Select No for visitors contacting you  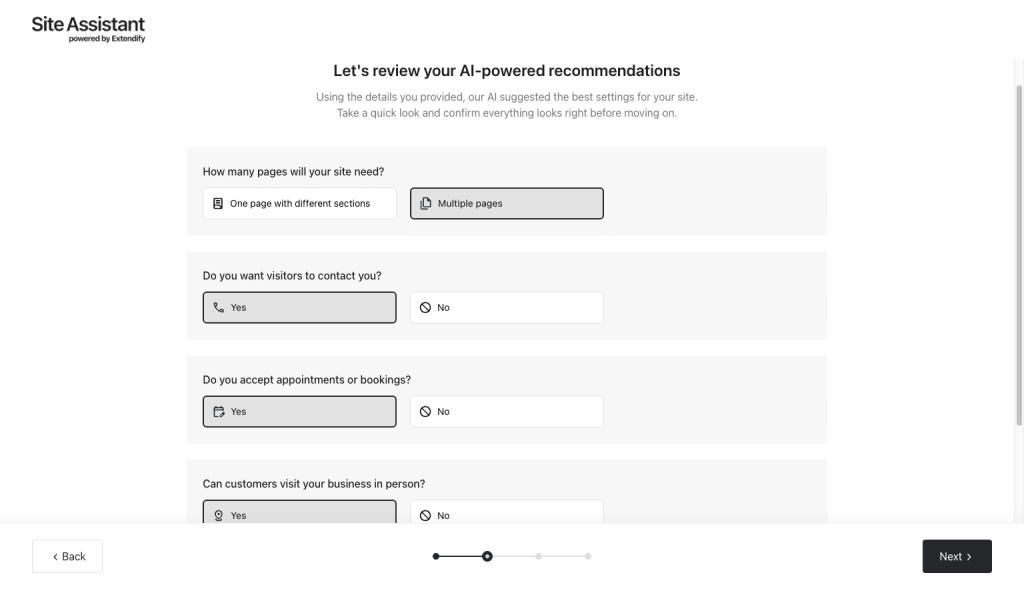[506, 308]
